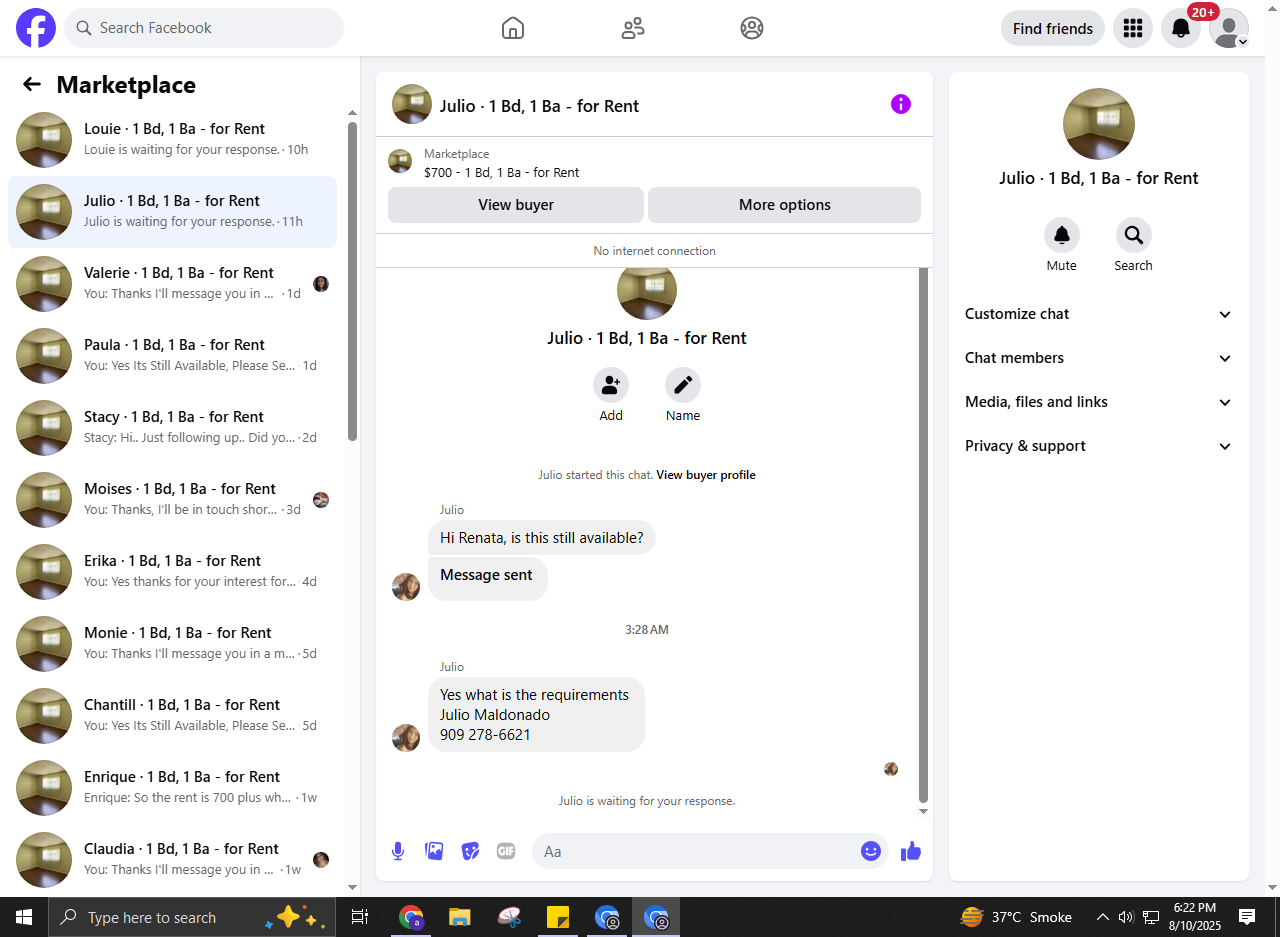This screenshot has width=1280, height=937.
Task: Open Louie's rental conversation
Action: 172,140
